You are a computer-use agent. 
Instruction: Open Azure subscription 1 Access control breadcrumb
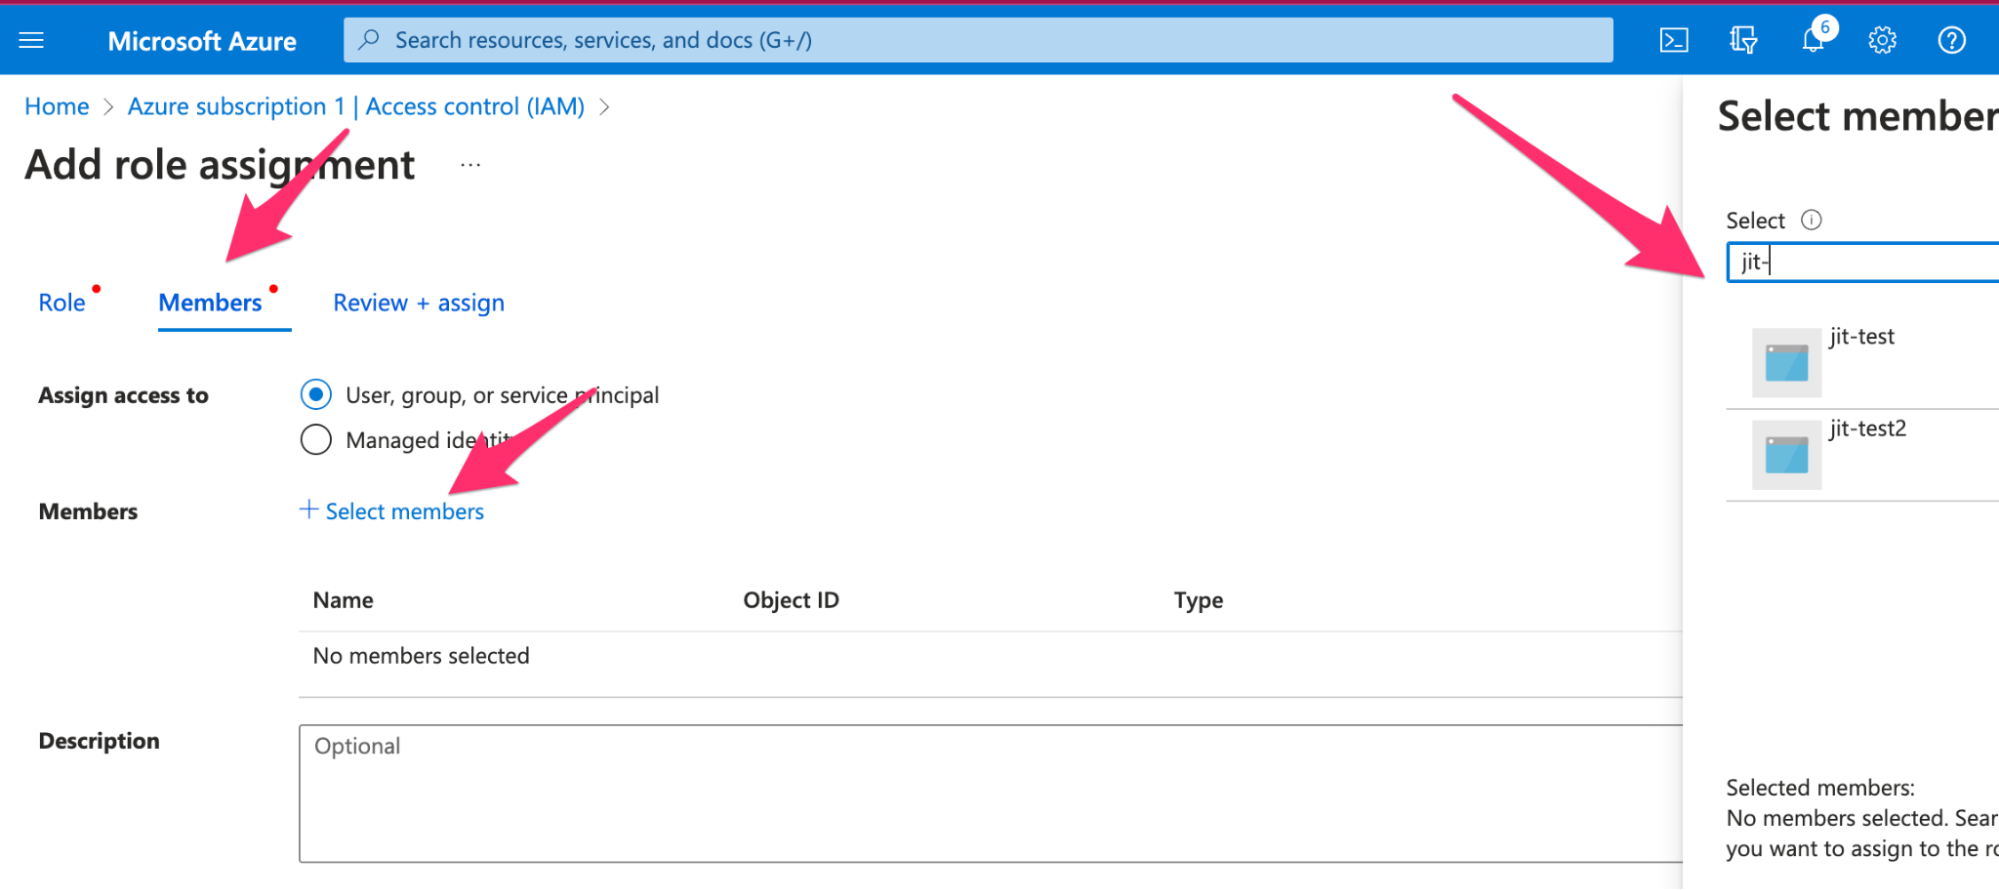pos(356,106)
